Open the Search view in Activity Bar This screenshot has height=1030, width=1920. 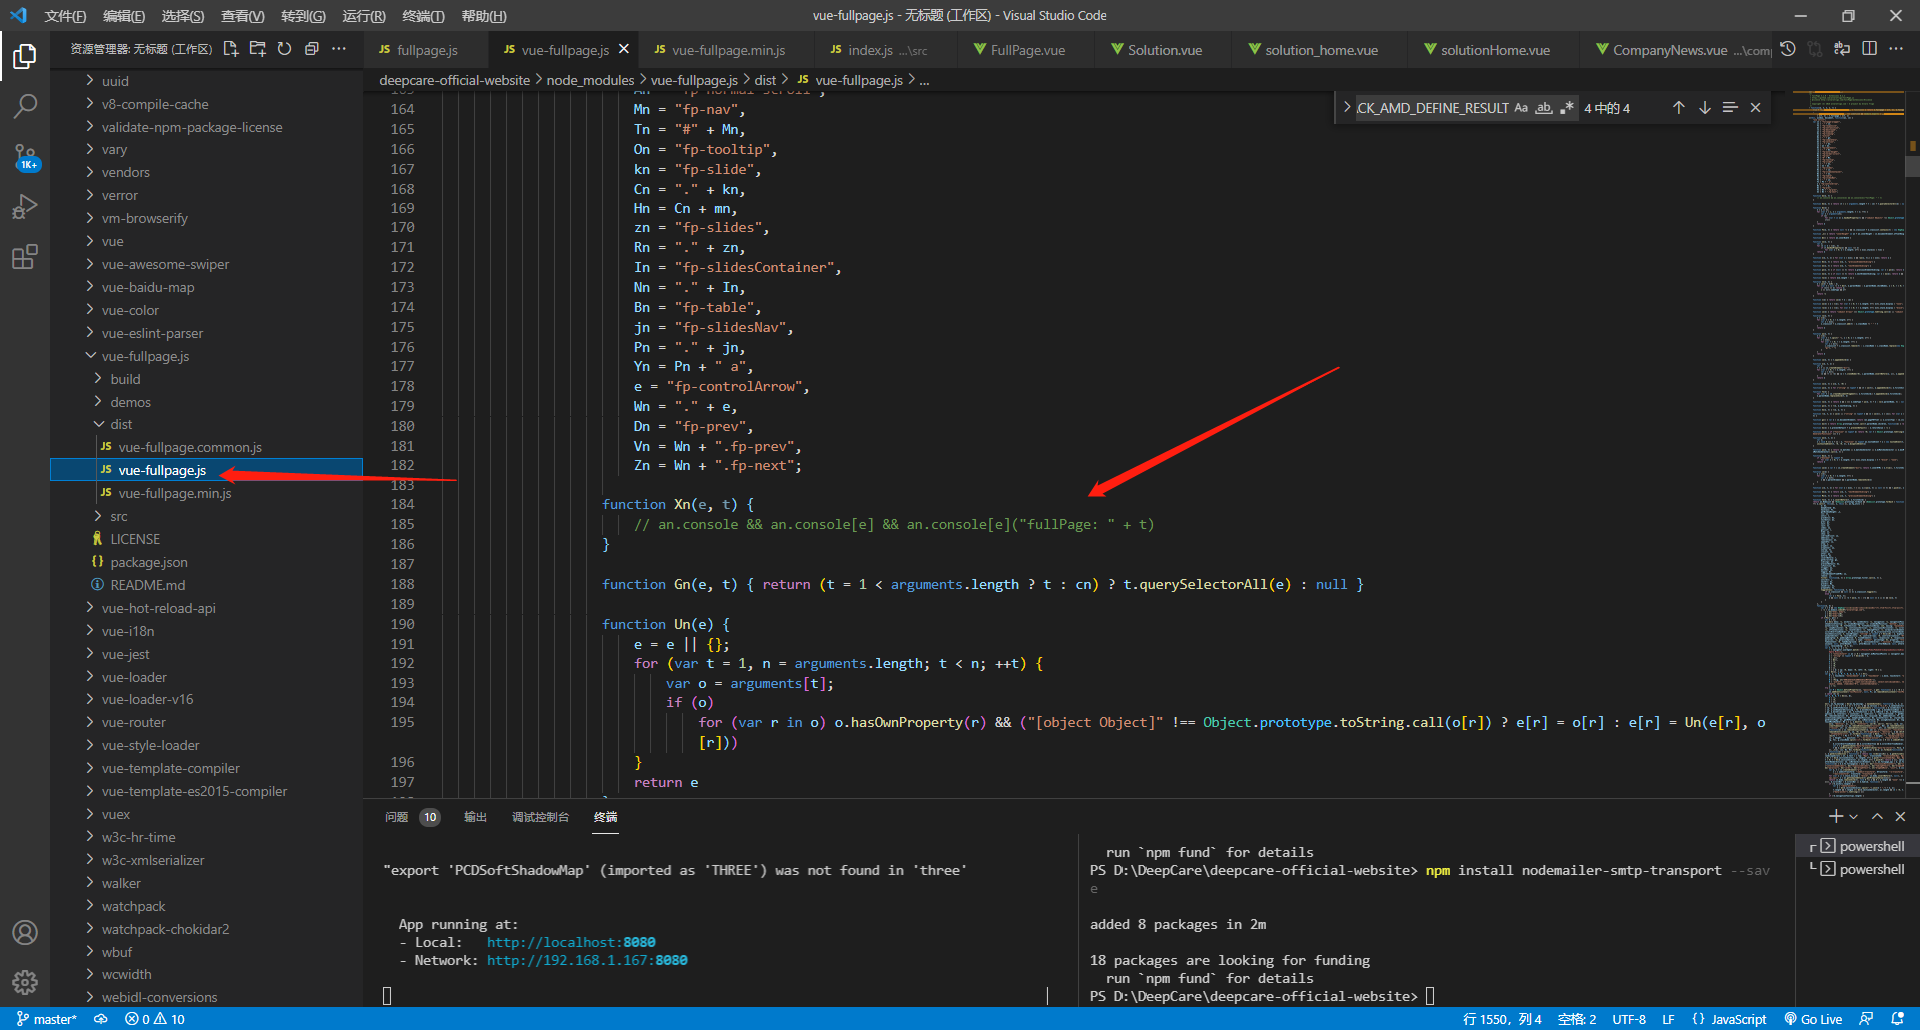click(25, 105)
